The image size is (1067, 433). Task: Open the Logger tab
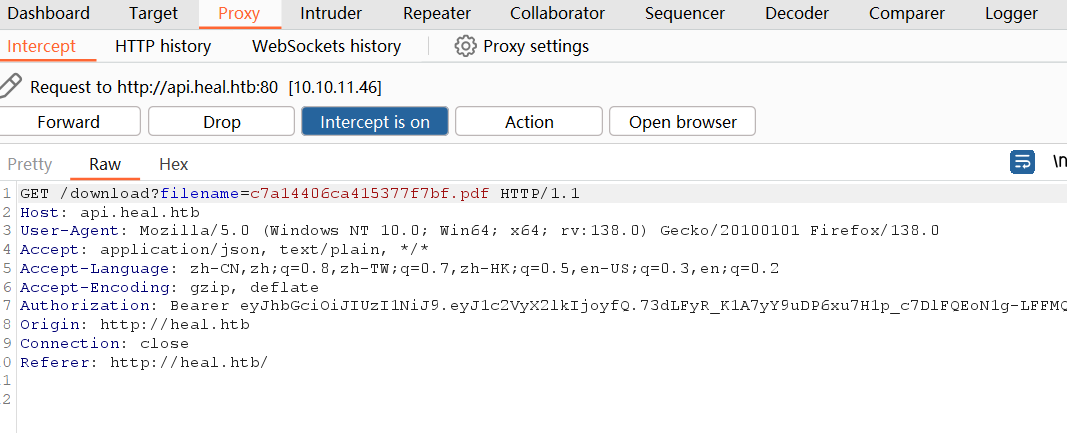pyautogui.click(x=1011, y=14)
